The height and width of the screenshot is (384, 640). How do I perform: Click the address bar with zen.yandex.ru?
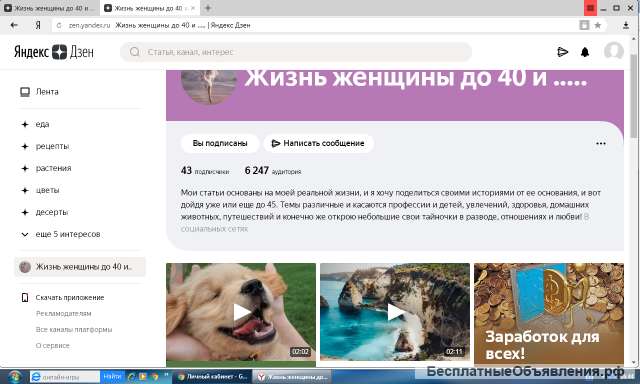tap(314, 25)
